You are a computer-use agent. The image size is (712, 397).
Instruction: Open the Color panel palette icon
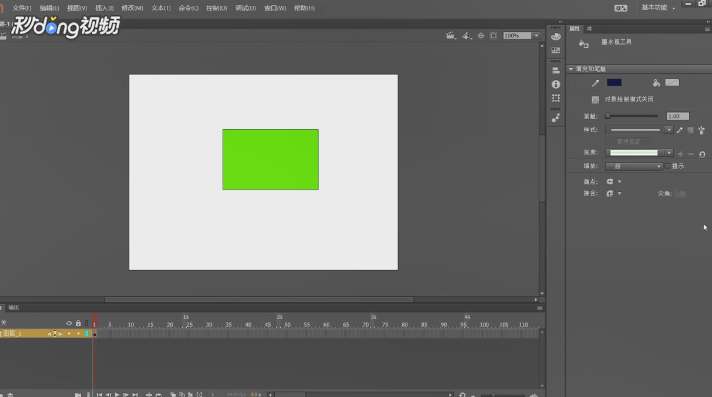click(556, 37)
